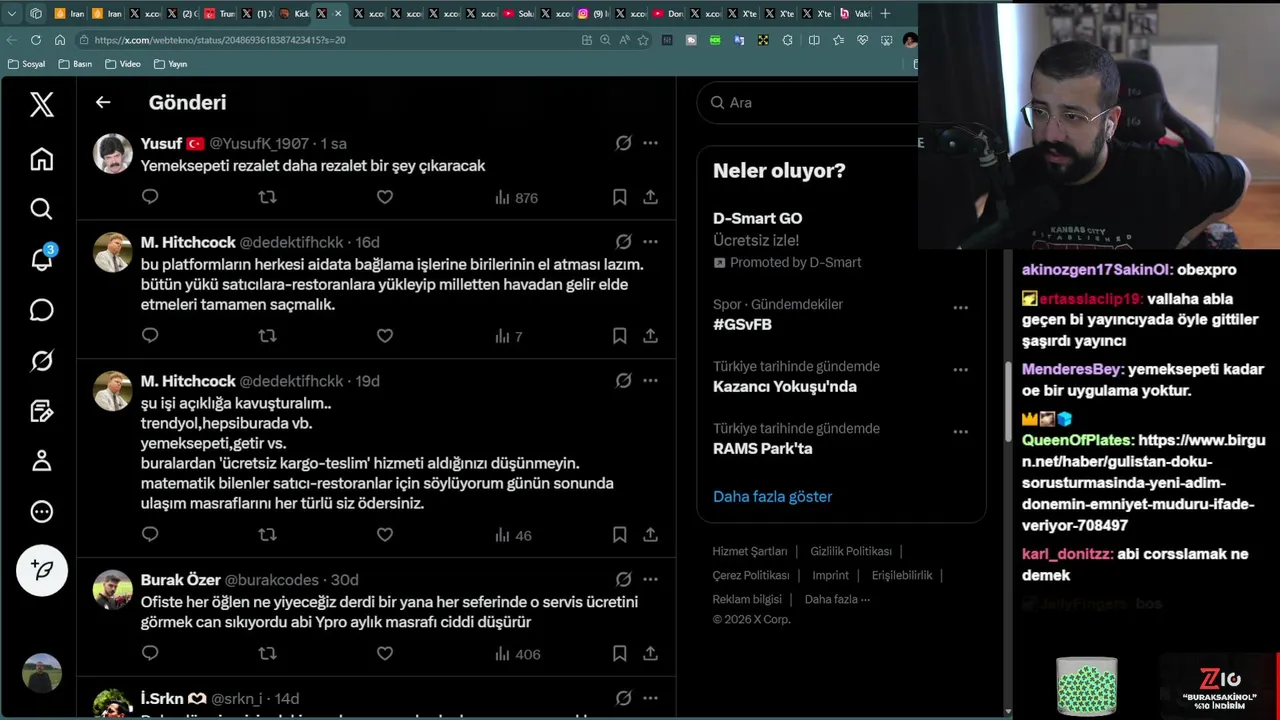Click Daha fazla göster link
This screenshot has width=1280, height=720.
coord(772,496)
